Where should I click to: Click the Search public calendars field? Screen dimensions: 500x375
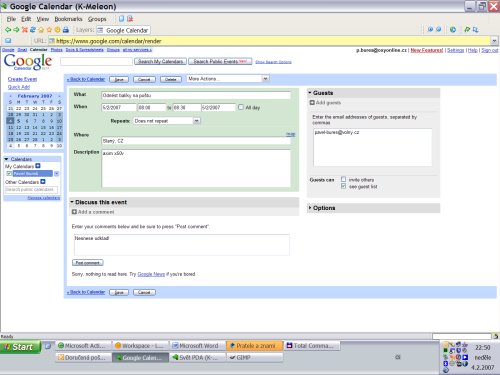(x=31, y=190)
